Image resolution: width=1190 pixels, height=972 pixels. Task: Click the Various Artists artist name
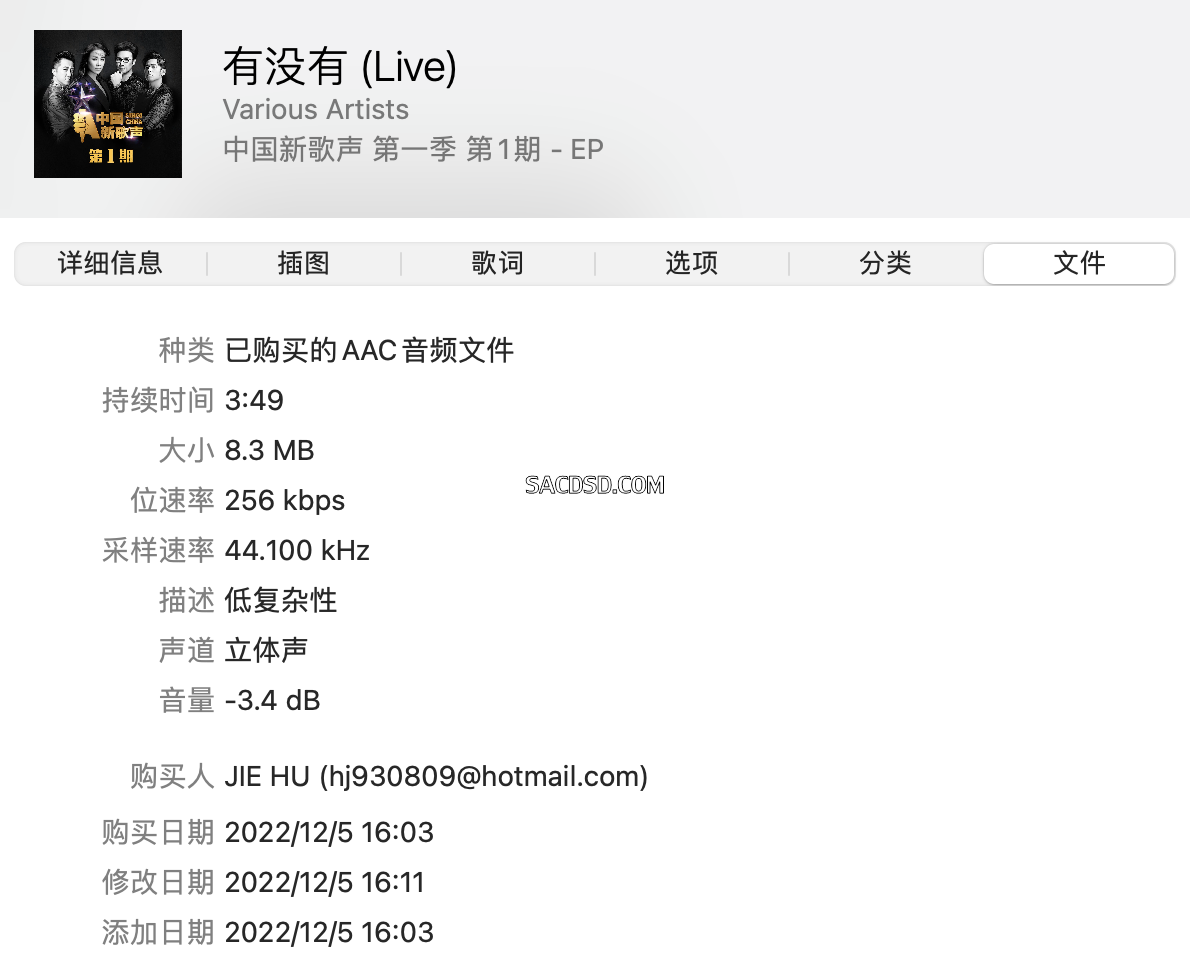tap(316, 110)
